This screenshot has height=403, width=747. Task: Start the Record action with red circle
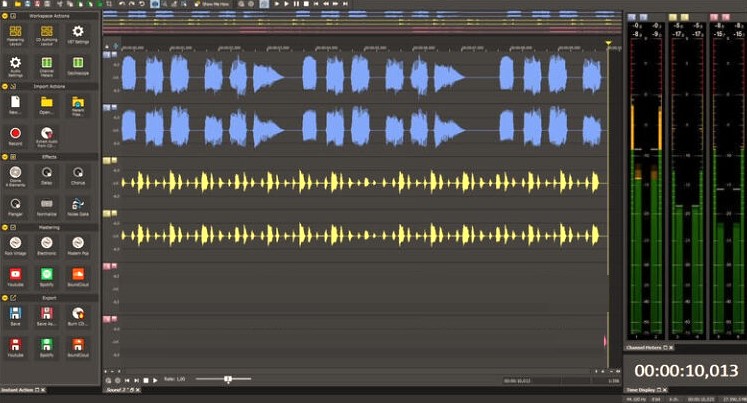coord(15,136)
